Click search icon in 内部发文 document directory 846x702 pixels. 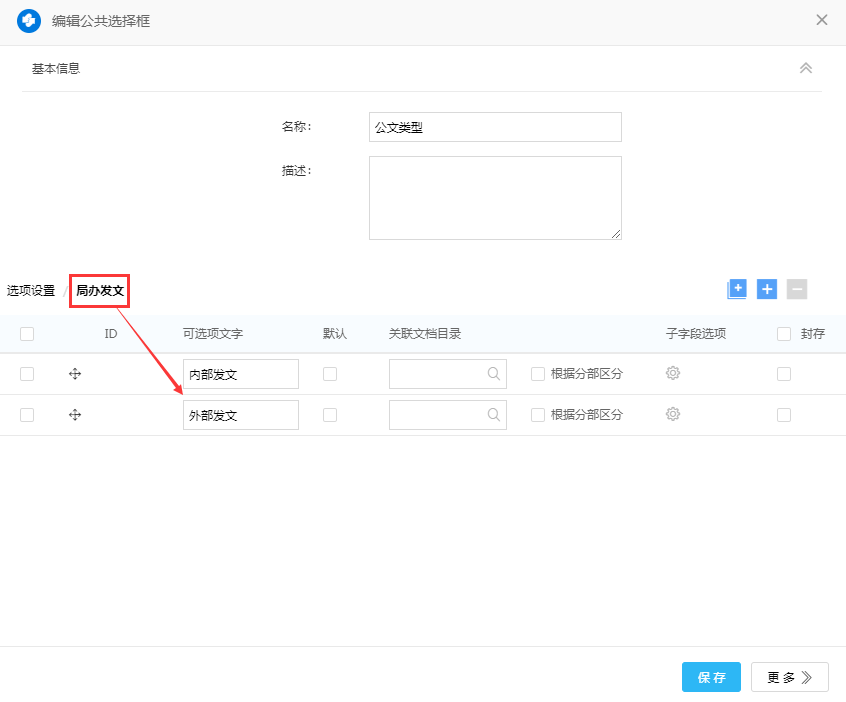click(x=494, y=374)
